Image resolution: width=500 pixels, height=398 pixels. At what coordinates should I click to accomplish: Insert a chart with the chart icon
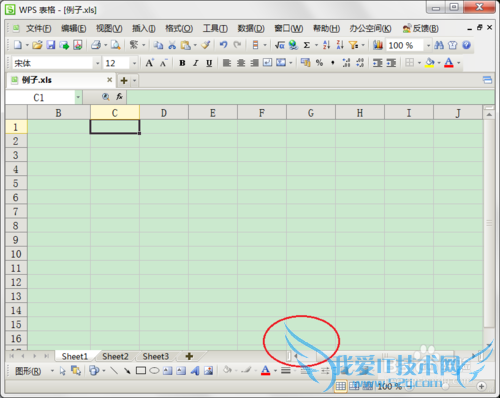378,45
